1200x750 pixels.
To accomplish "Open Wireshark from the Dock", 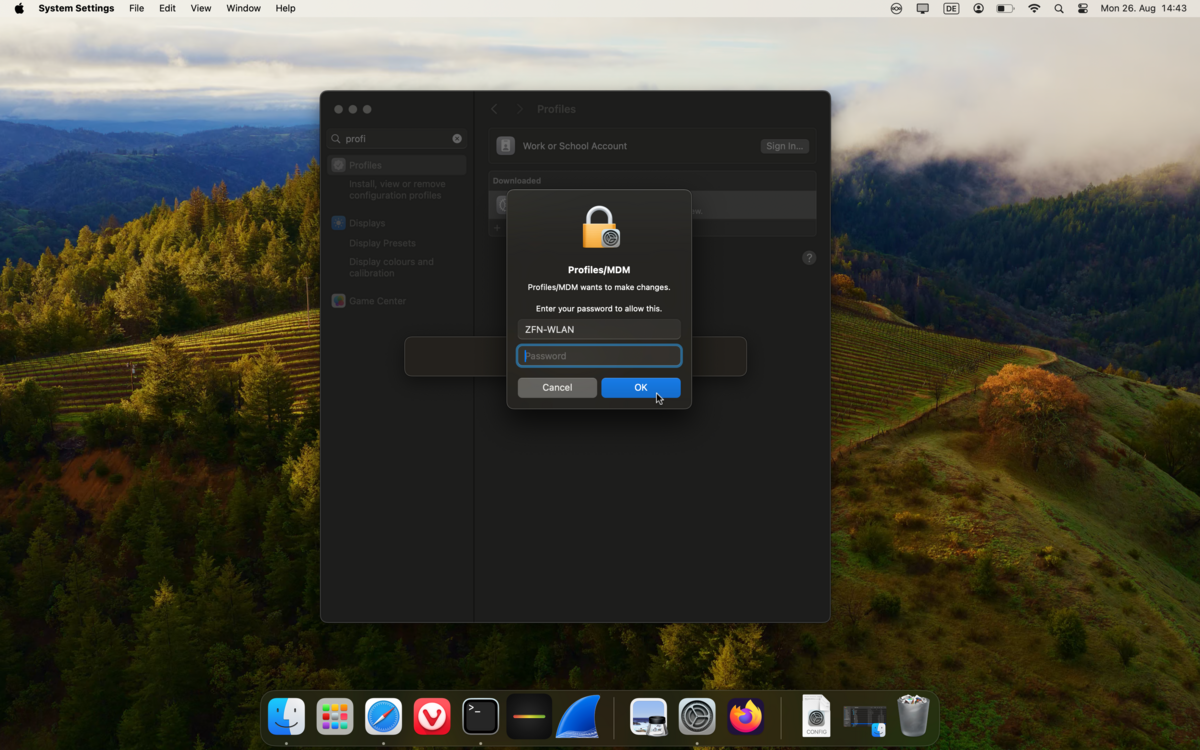I will (x=578, y=717).
